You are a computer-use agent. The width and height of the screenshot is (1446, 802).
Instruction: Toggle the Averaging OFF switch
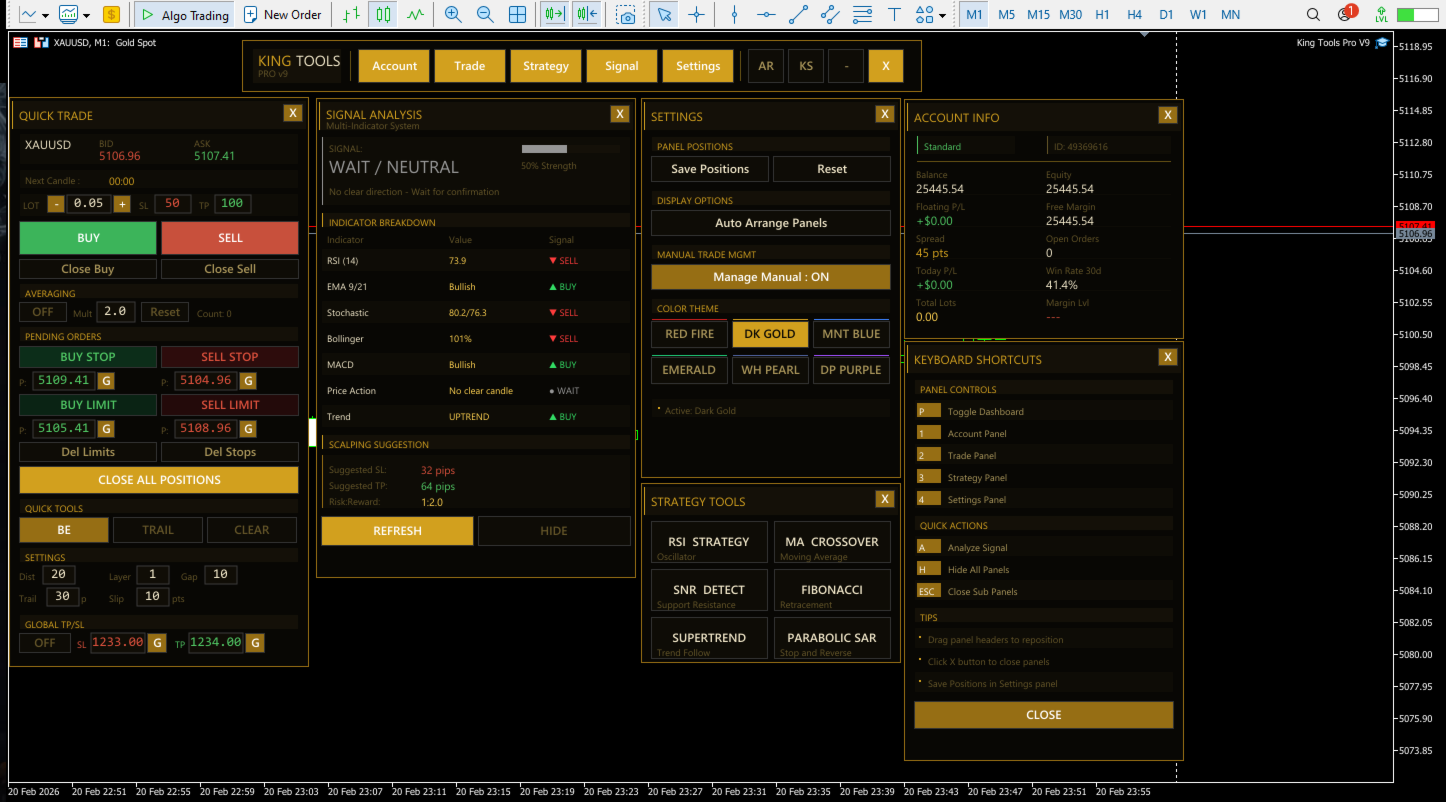43,312
